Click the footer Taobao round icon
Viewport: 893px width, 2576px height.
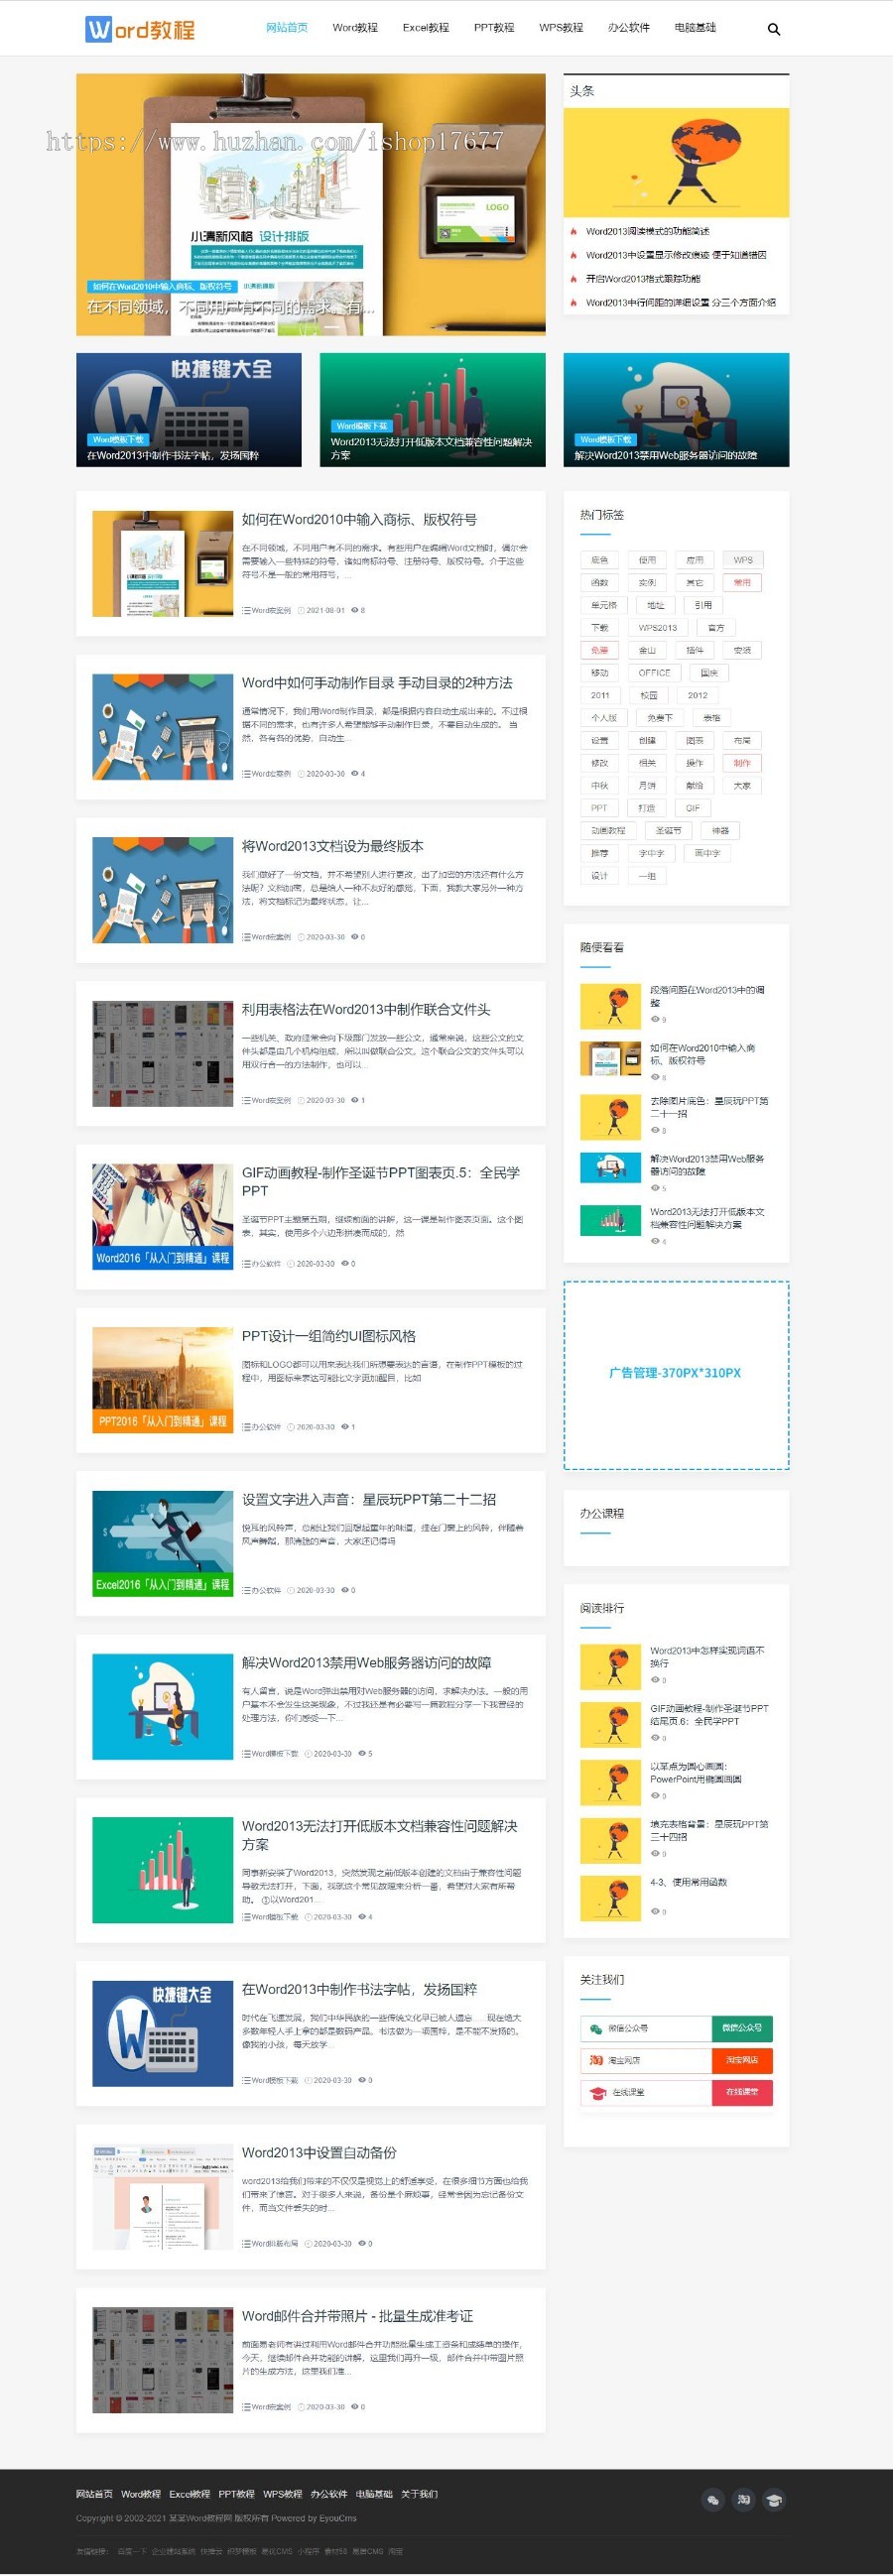(743, 2499)
